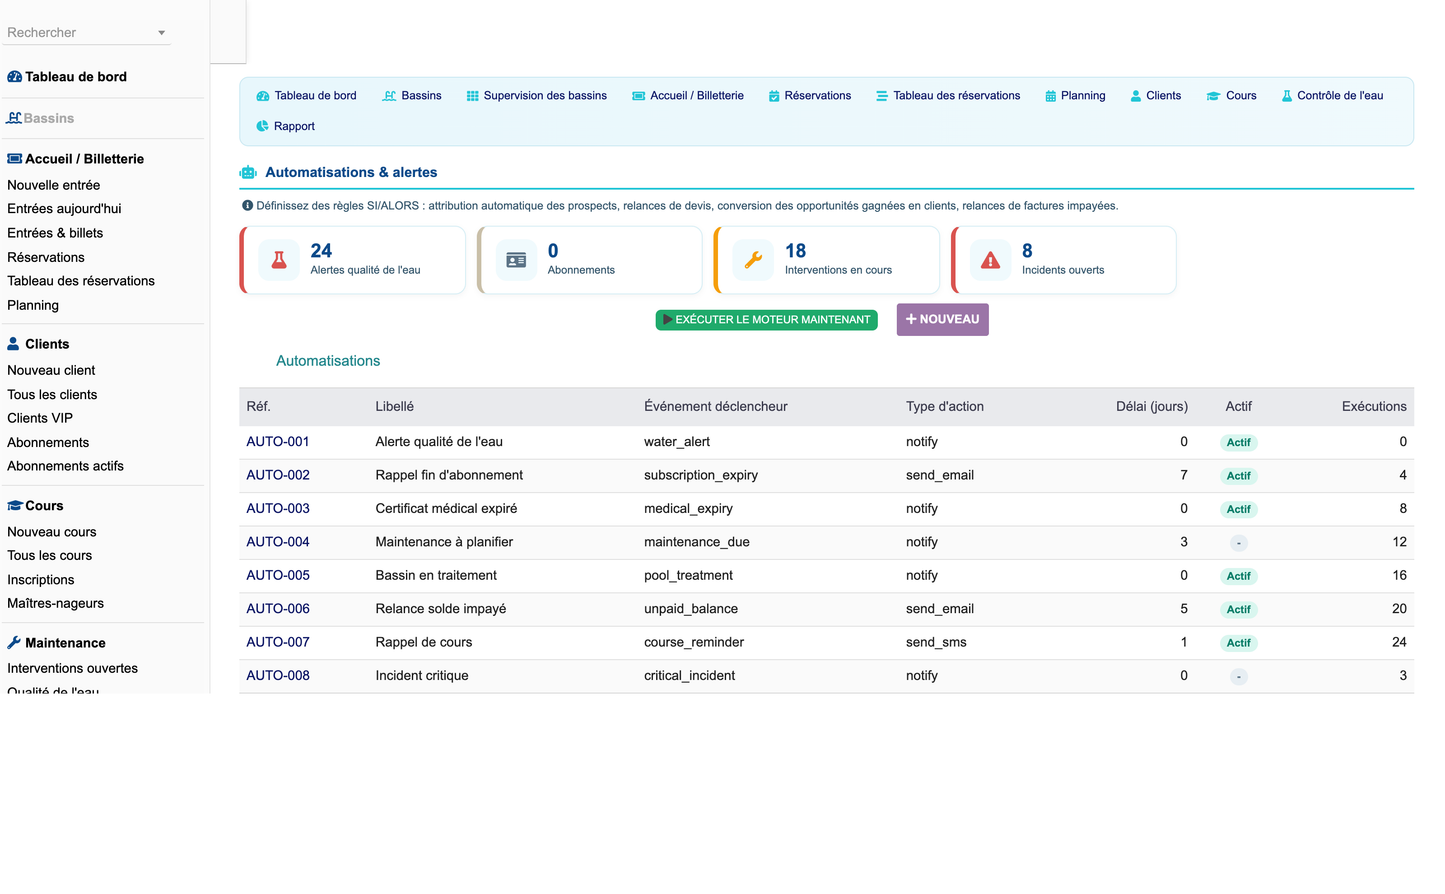Click 'critical_incident' trigger cell
1445x894 pixels.
pos(690,676)
